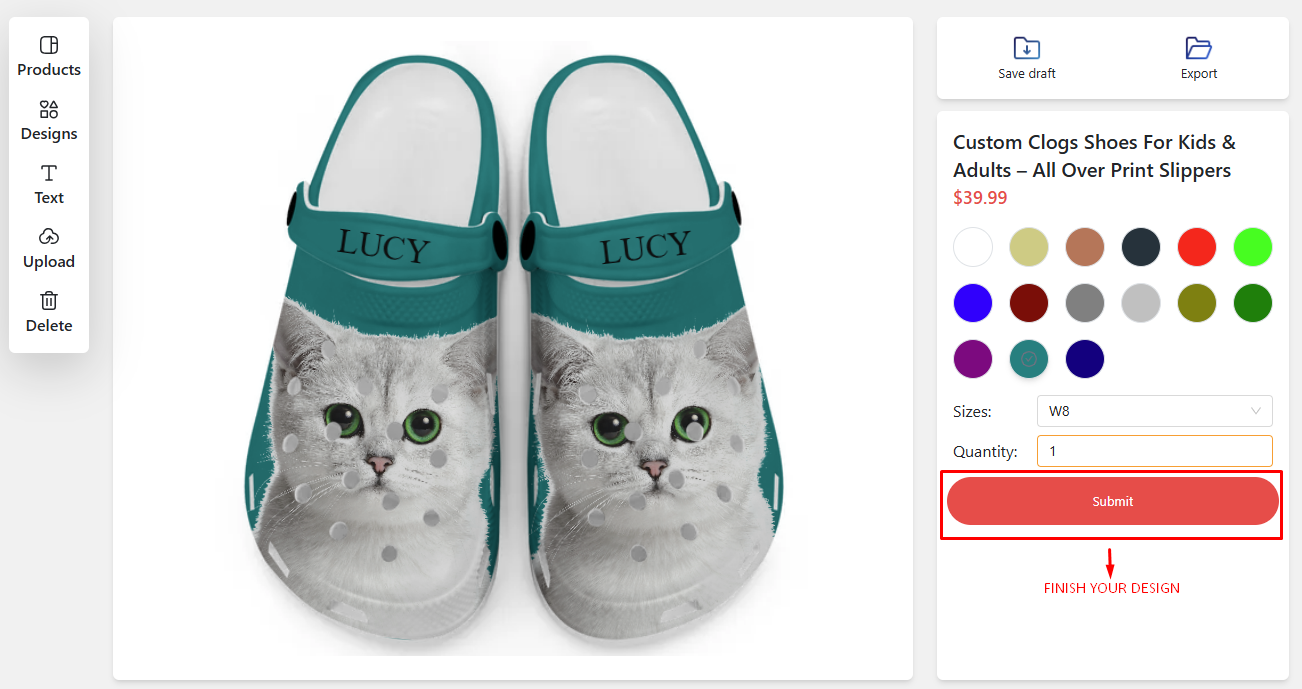
Task: Click the Save draft link
Action: 1026,73
